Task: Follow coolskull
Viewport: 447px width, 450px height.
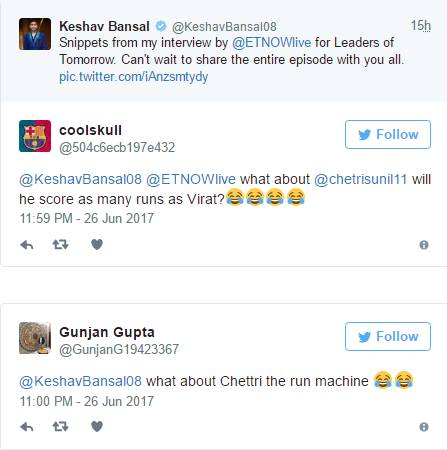Action: pos(388,135)
